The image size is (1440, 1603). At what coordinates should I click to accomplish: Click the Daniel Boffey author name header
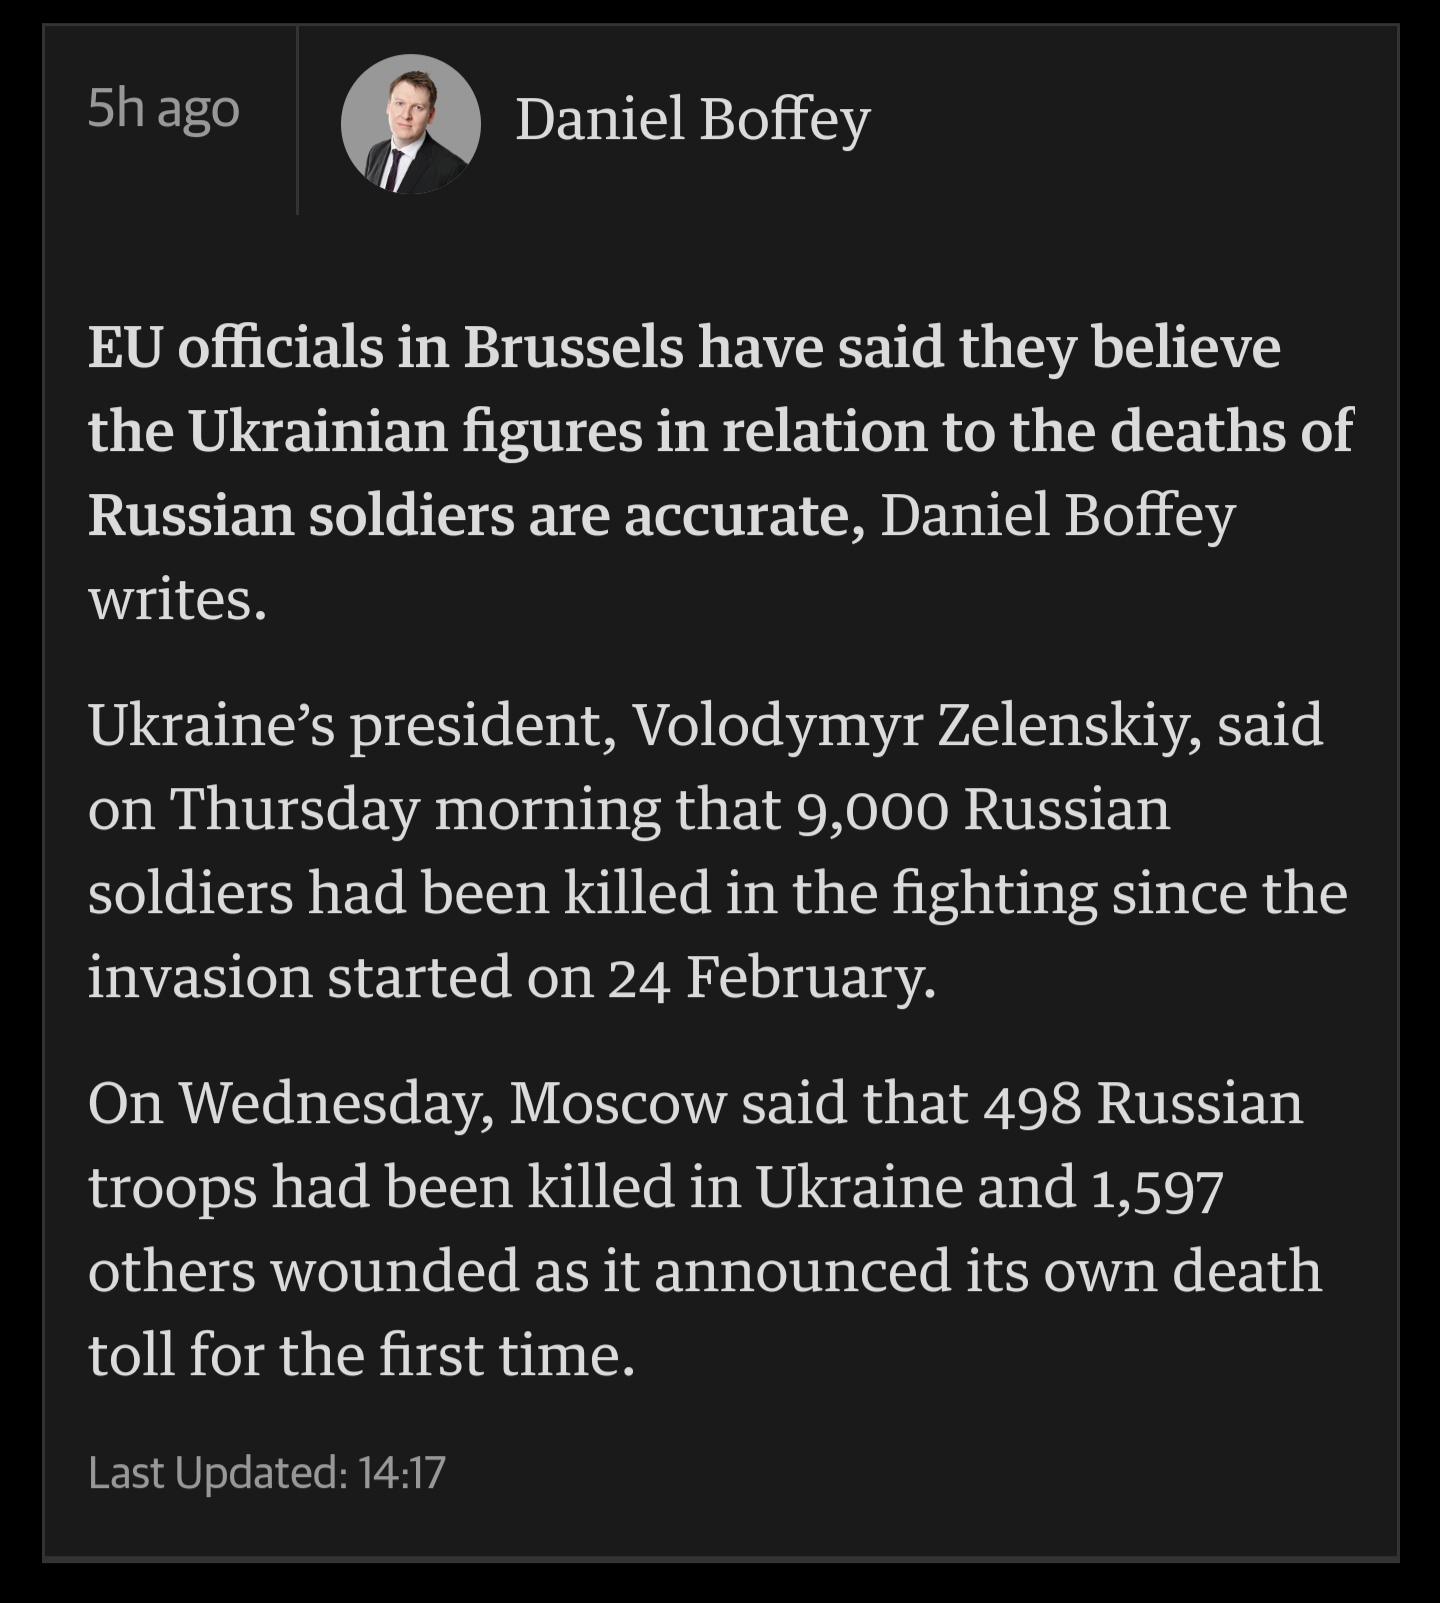coord(692,120)
